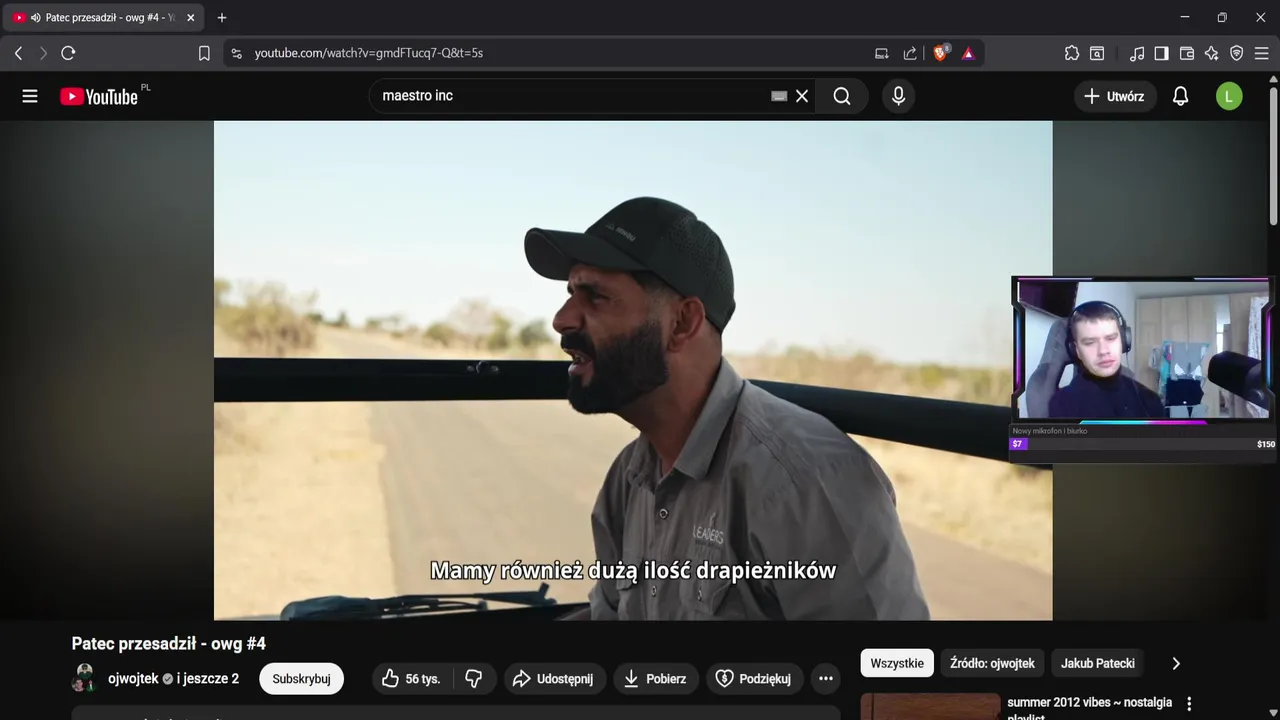Open the summer 2012 vibes thumbnail
This screenshot has height=720, width=1280.
coord(930,707)
